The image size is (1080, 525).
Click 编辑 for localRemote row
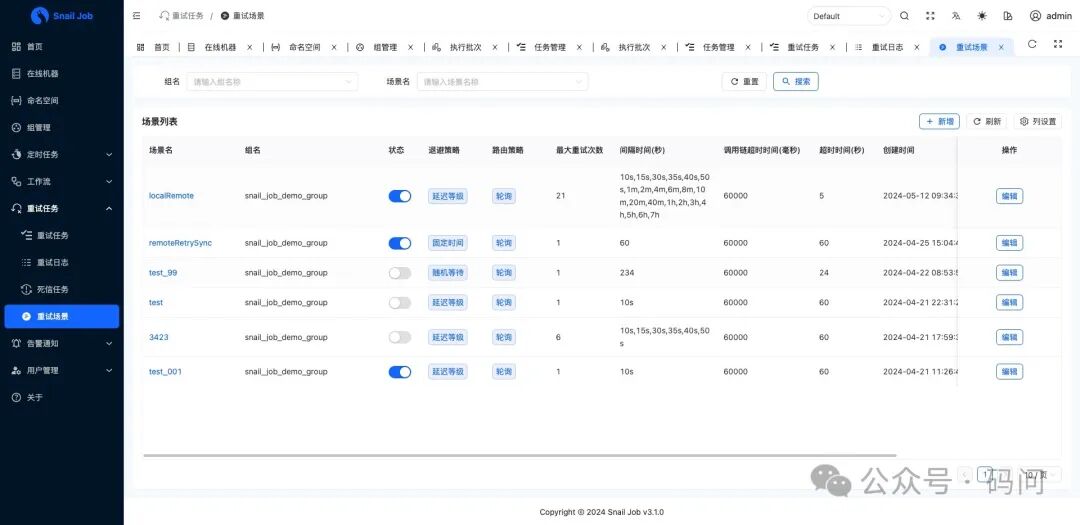pyautogui.click(x=1009, y=196)
